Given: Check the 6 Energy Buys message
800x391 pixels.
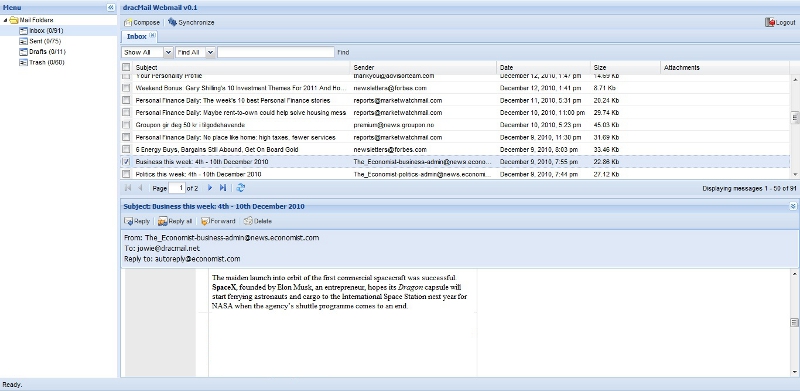Looking at the screenshot, I should [x=126, y=150].
